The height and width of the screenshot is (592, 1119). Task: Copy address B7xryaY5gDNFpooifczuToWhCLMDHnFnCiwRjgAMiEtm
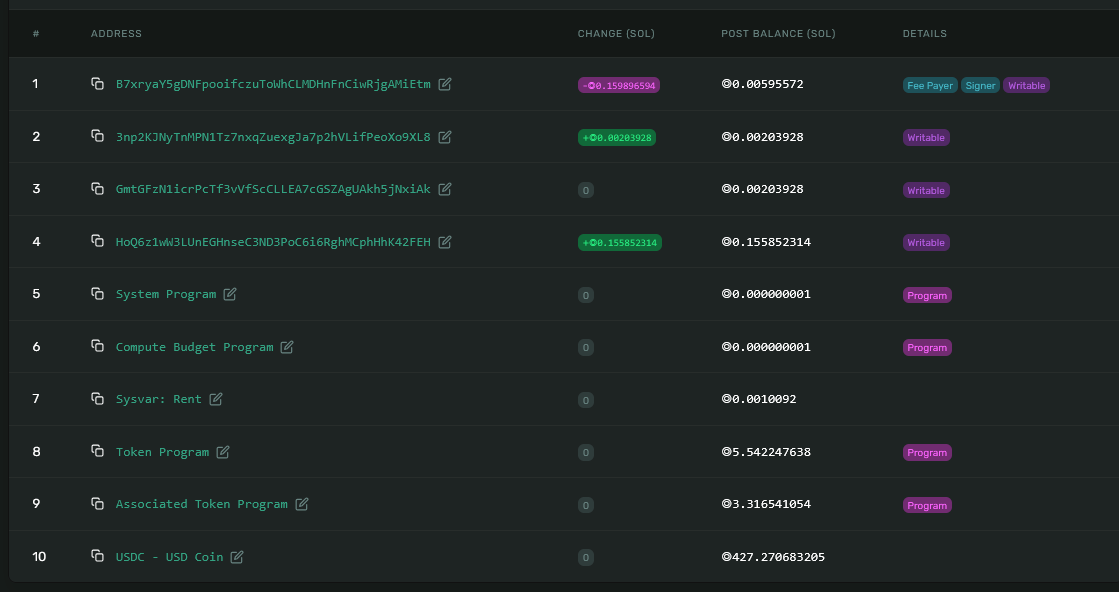point(97,84)
